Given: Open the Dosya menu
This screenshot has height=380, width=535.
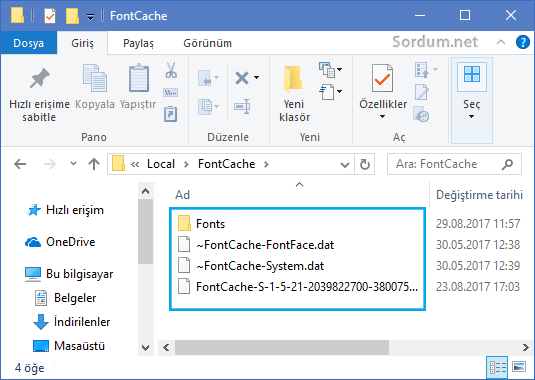Looking at the screenshot, I should (x=29, y=43).
